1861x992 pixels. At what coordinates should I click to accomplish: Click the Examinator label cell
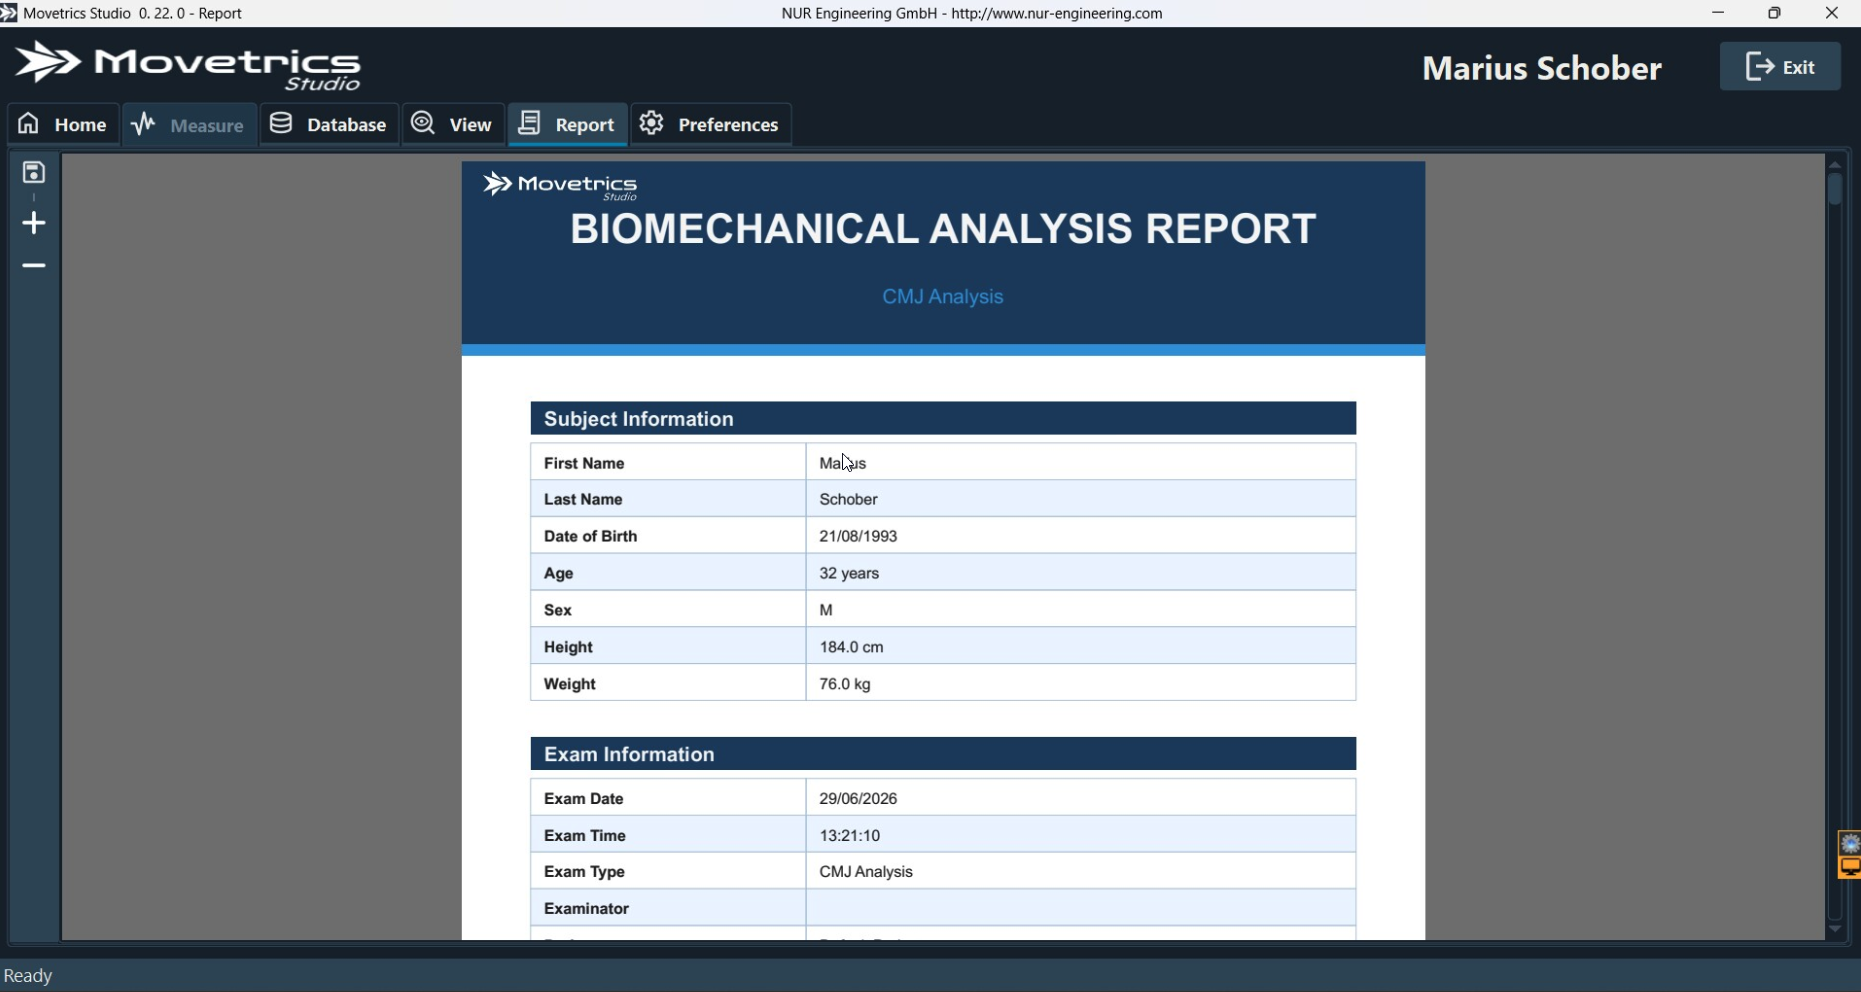coord(668,909)
